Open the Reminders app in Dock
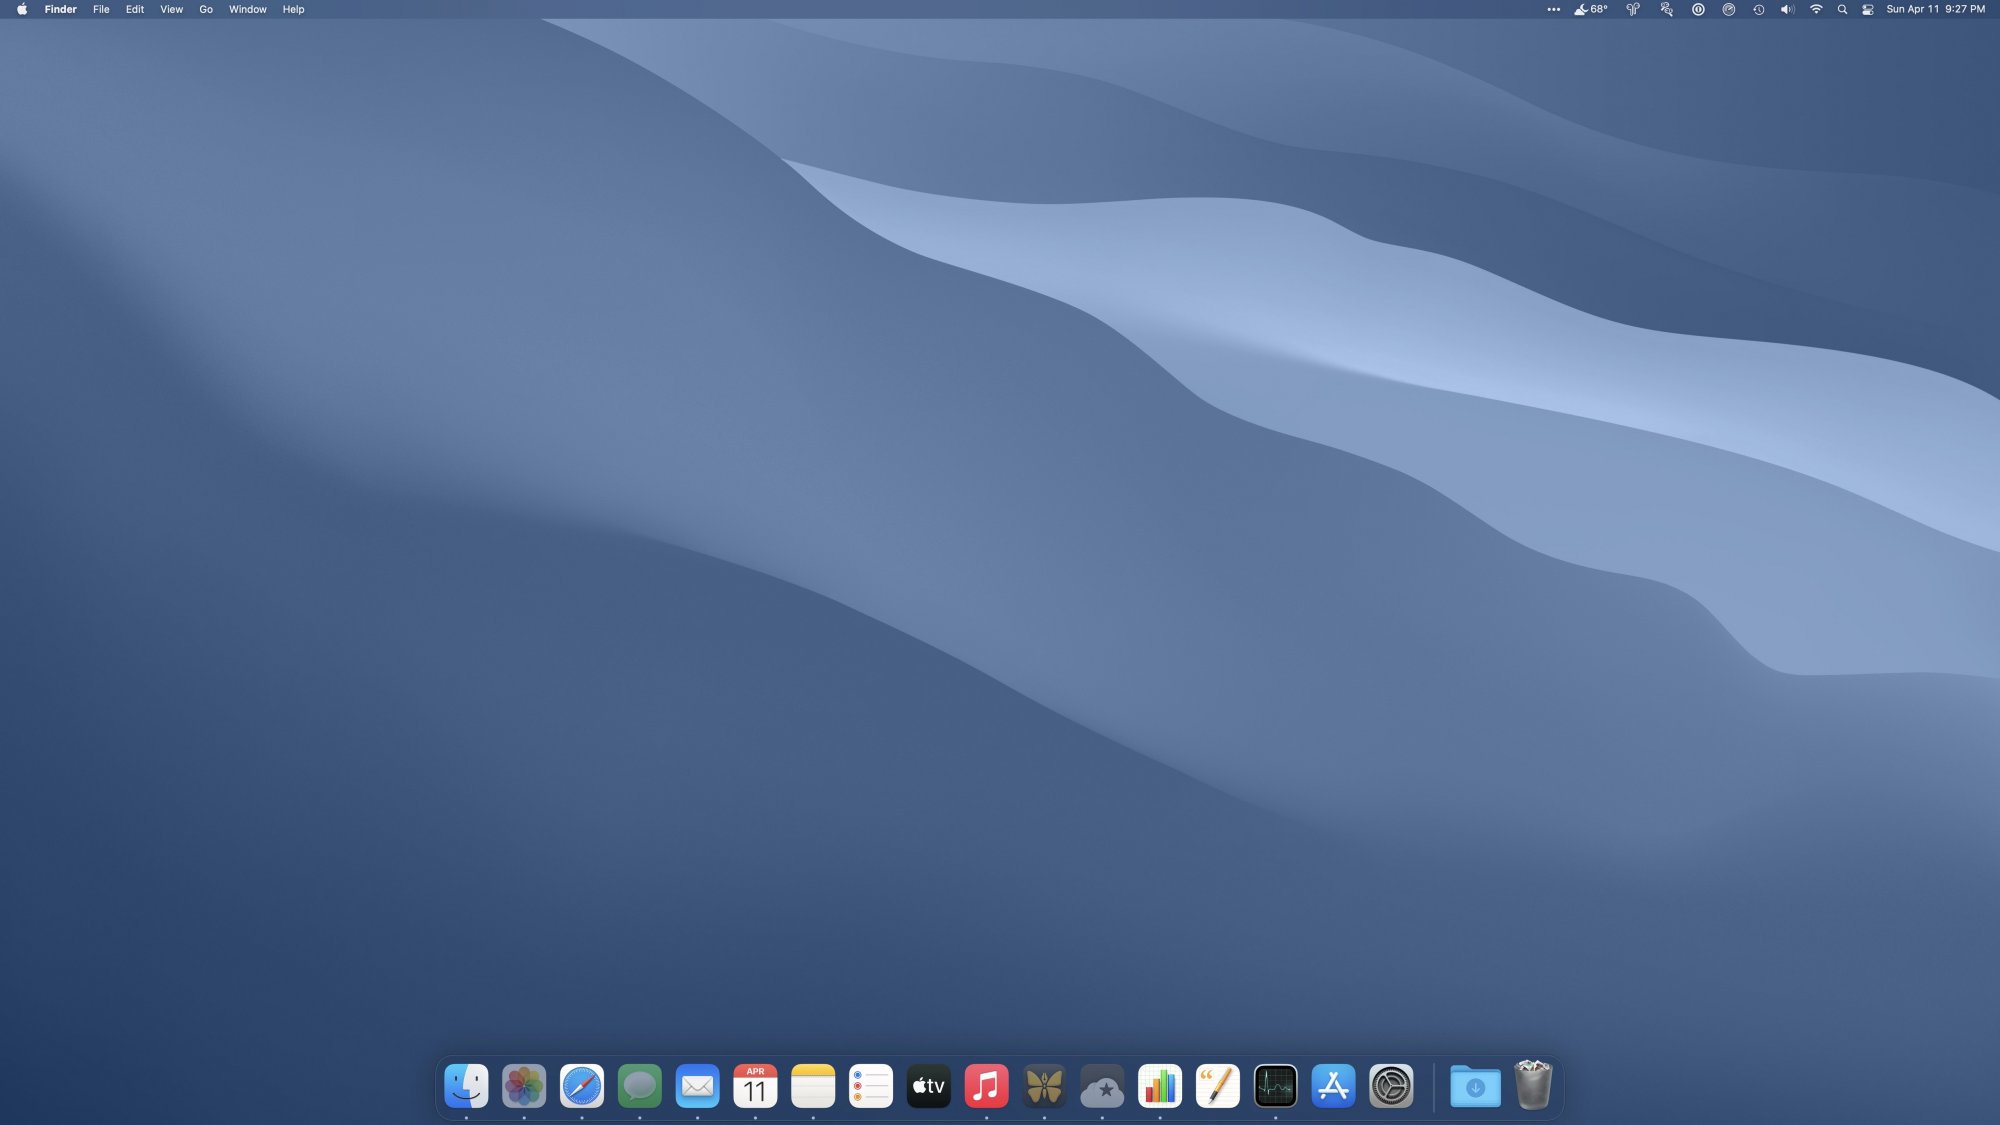The height and width of the screenshot is (1125, 2000). [x=871, y=1086]
